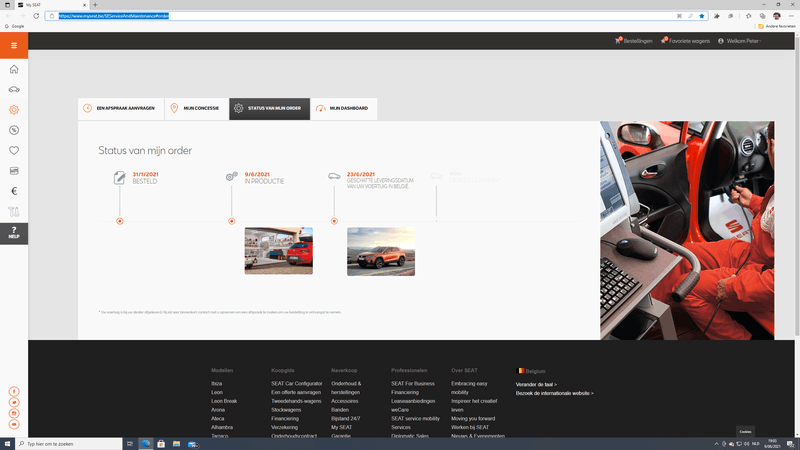Click the Cookies button
The image size is (800, 450).
point(745,432)
